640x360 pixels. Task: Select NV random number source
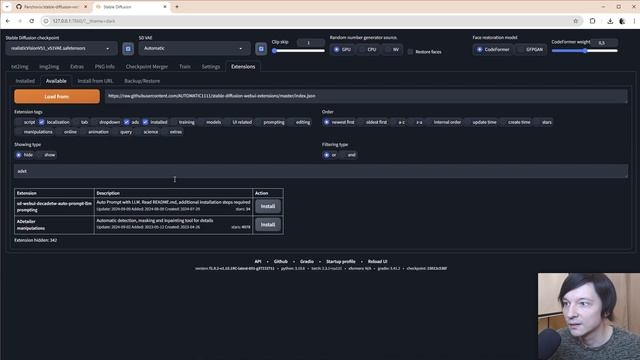pyautogui.click(x=392, y=49)
